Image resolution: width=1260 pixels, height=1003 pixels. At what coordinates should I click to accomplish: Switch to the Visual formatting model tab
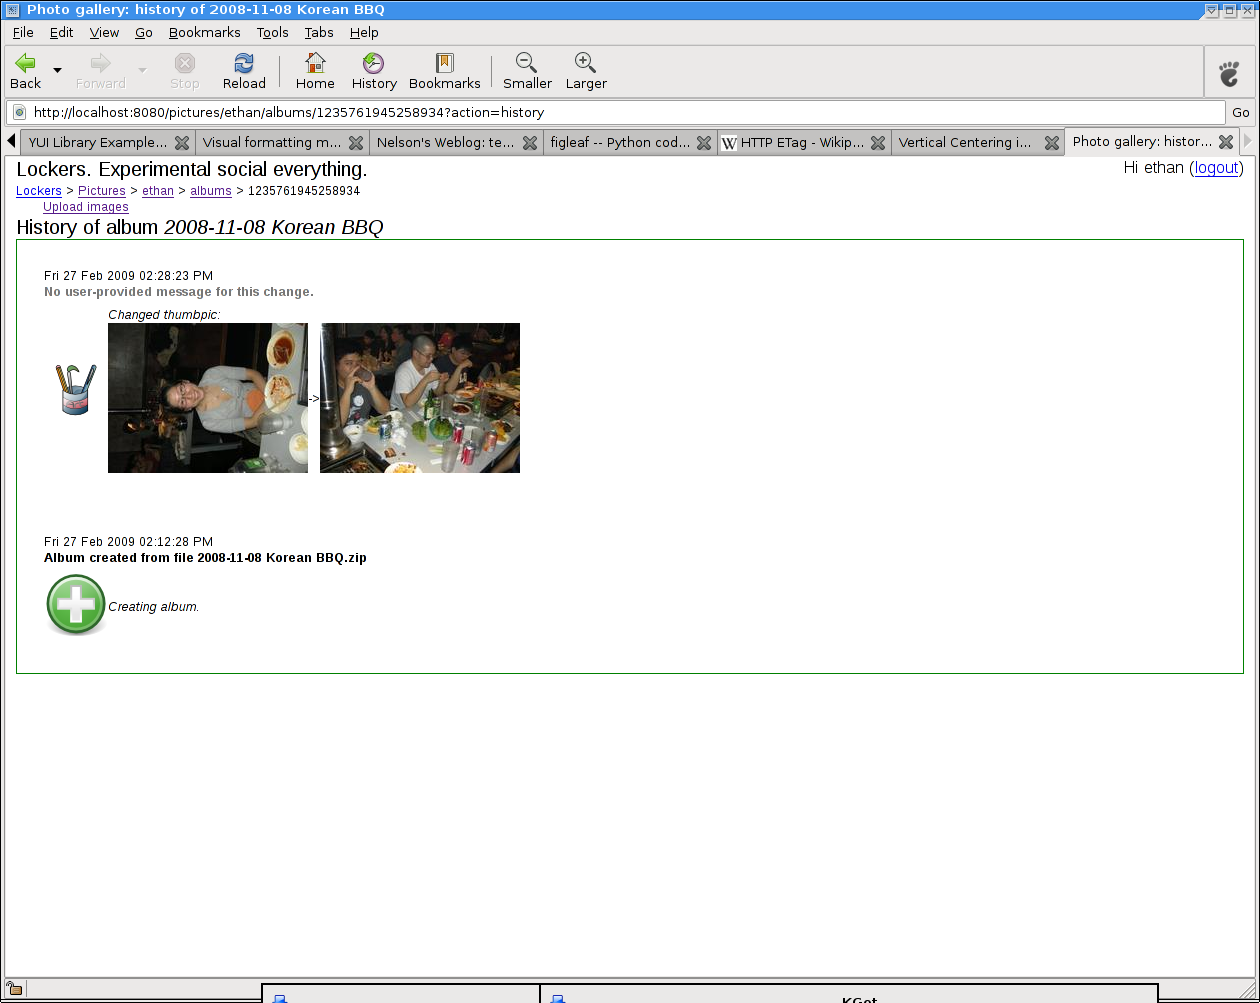pyautogui.click(x=272, y=142)
